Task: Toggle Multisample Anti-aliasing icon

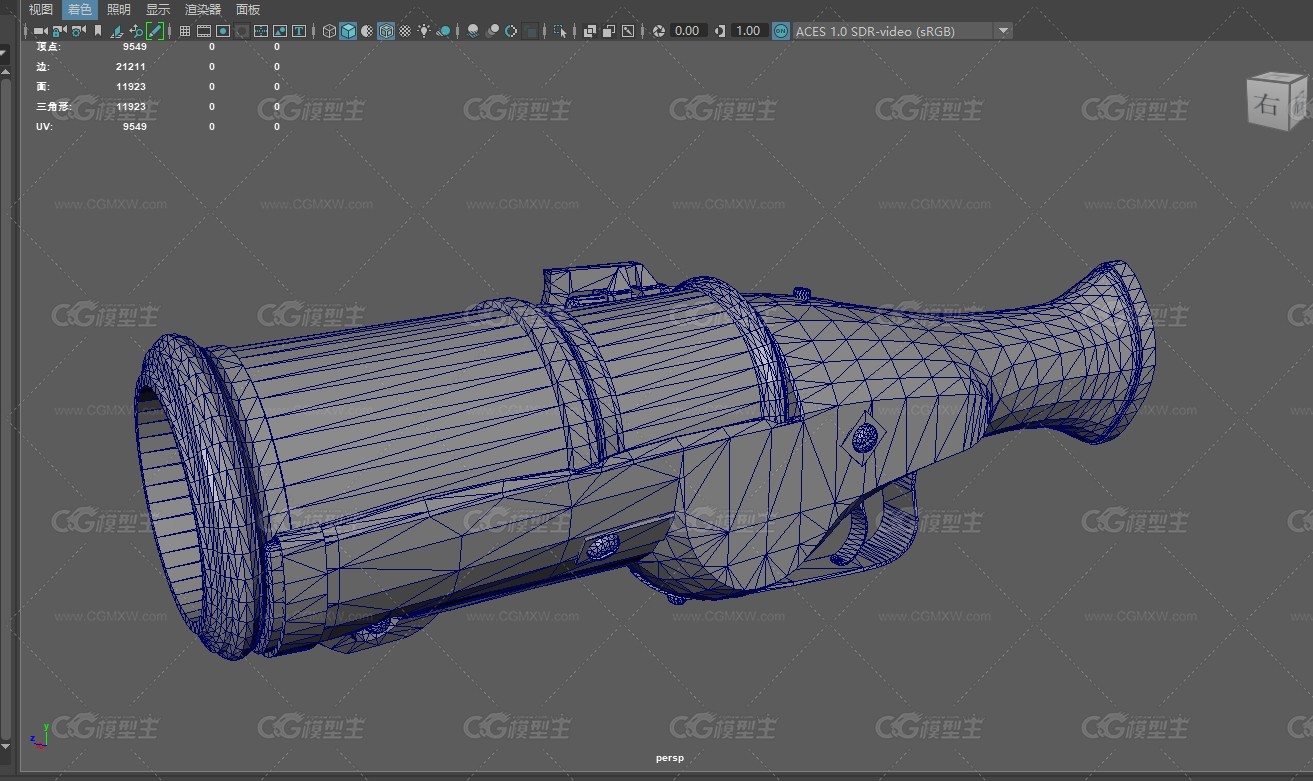Action: coord(510,31)
